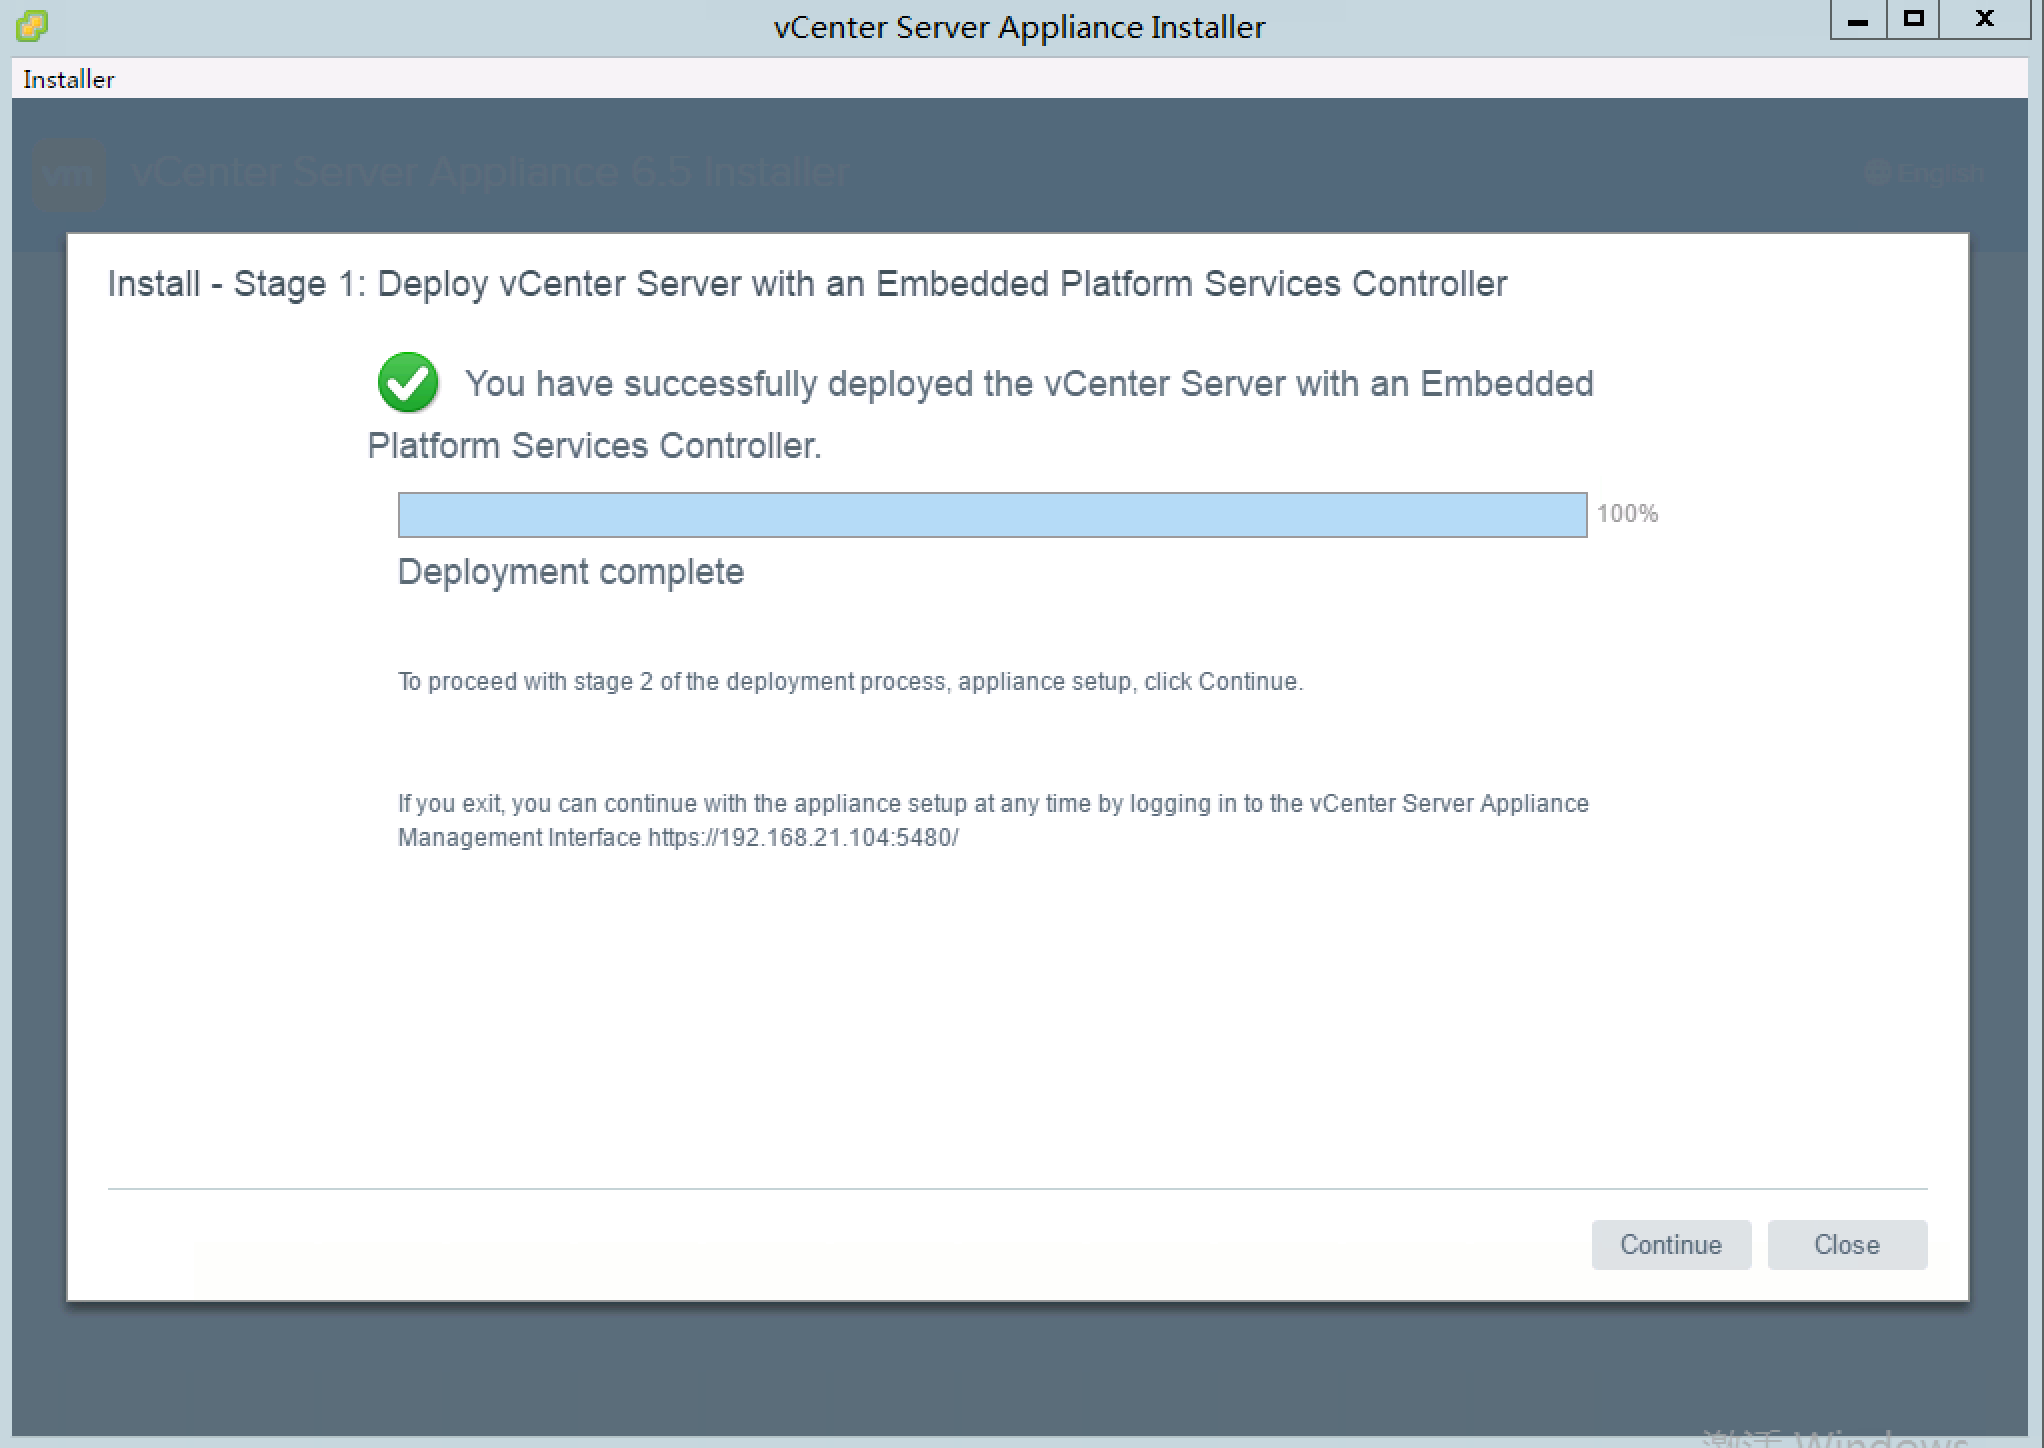The image size is (2044, 1448).
Task: Click the vCenter Server Appliance Installer window title
Action: click(1019, 27)
